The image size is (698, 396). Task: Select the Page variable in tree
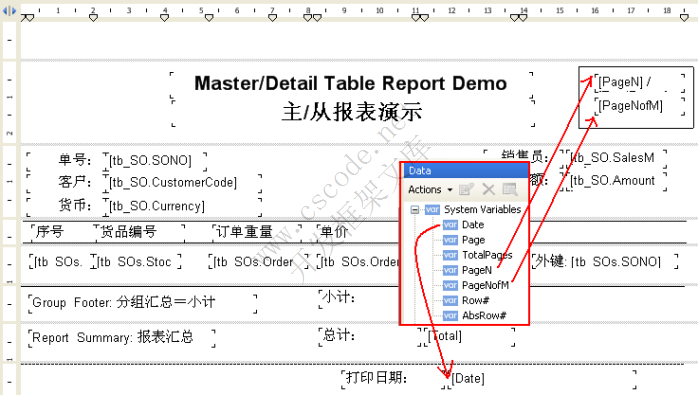[x=473, y=240]
